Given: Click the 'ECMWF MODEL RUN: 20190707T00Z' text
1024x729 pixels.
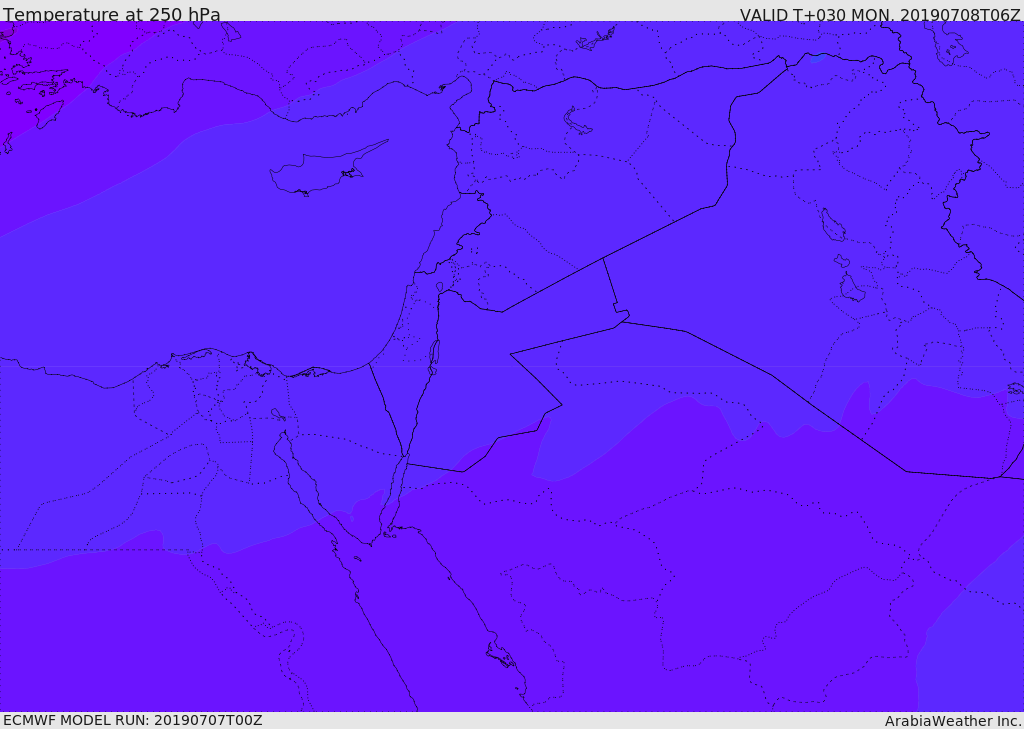Looking at the screenshot, I should 133,721.
